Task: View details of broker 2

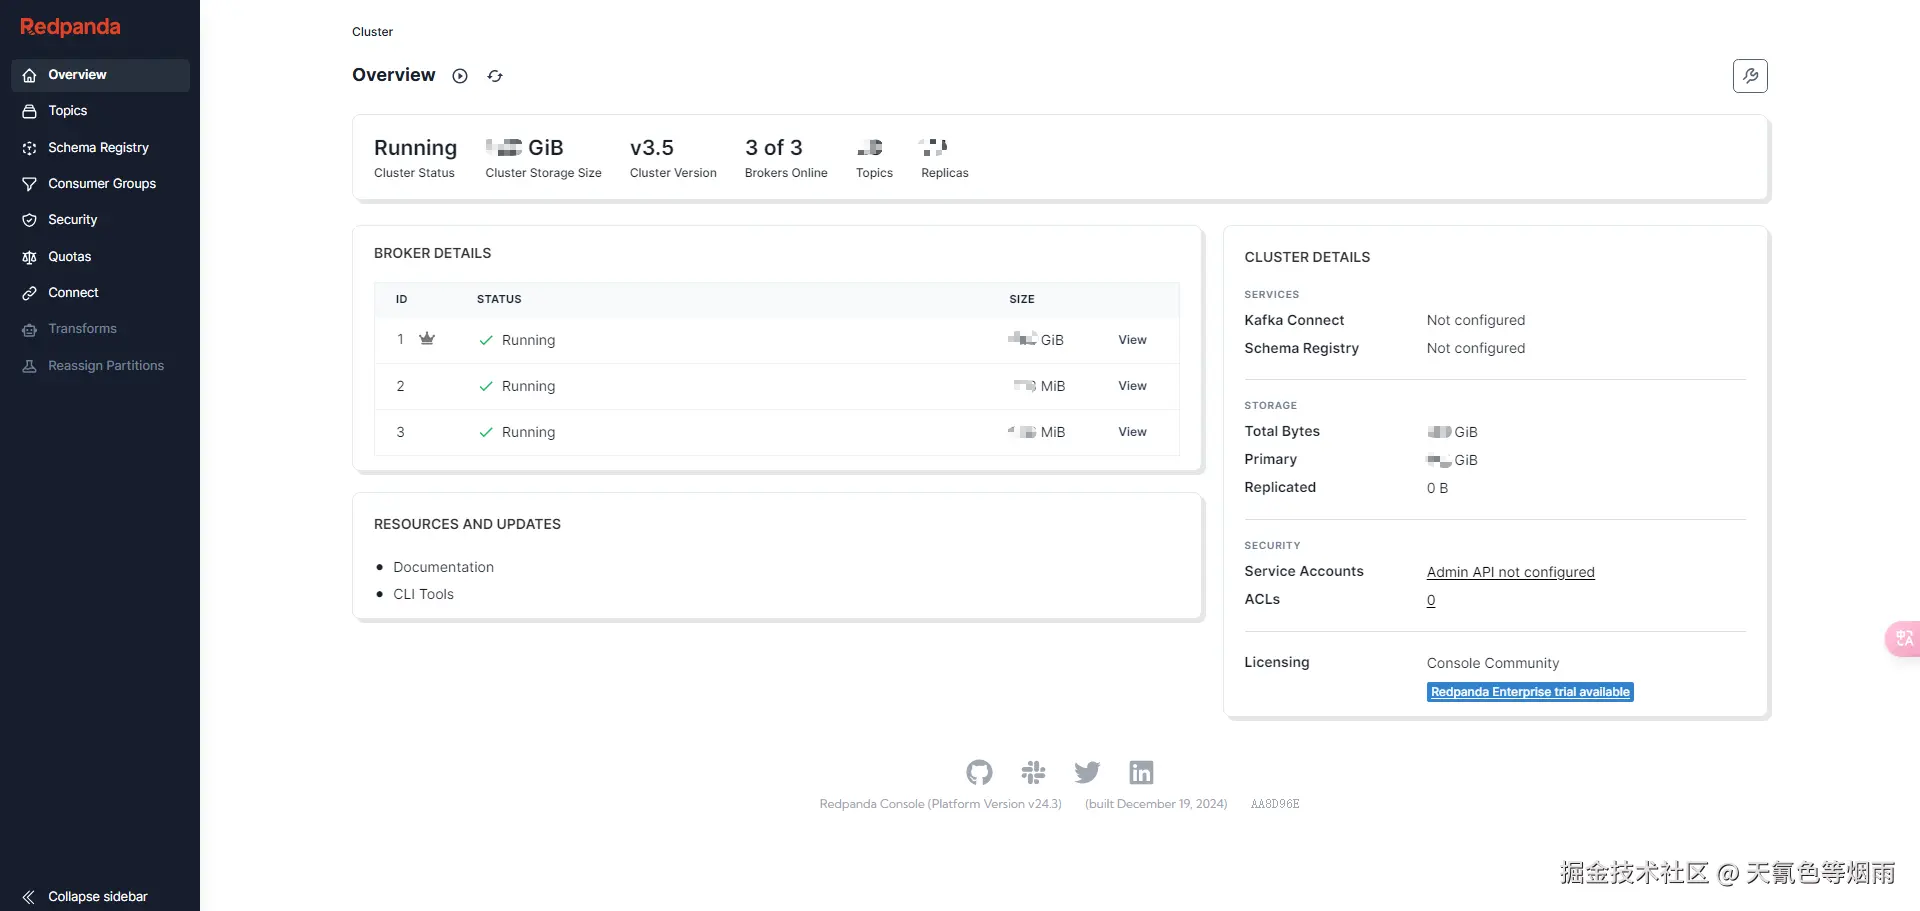Action: (x=1132, y=386)
